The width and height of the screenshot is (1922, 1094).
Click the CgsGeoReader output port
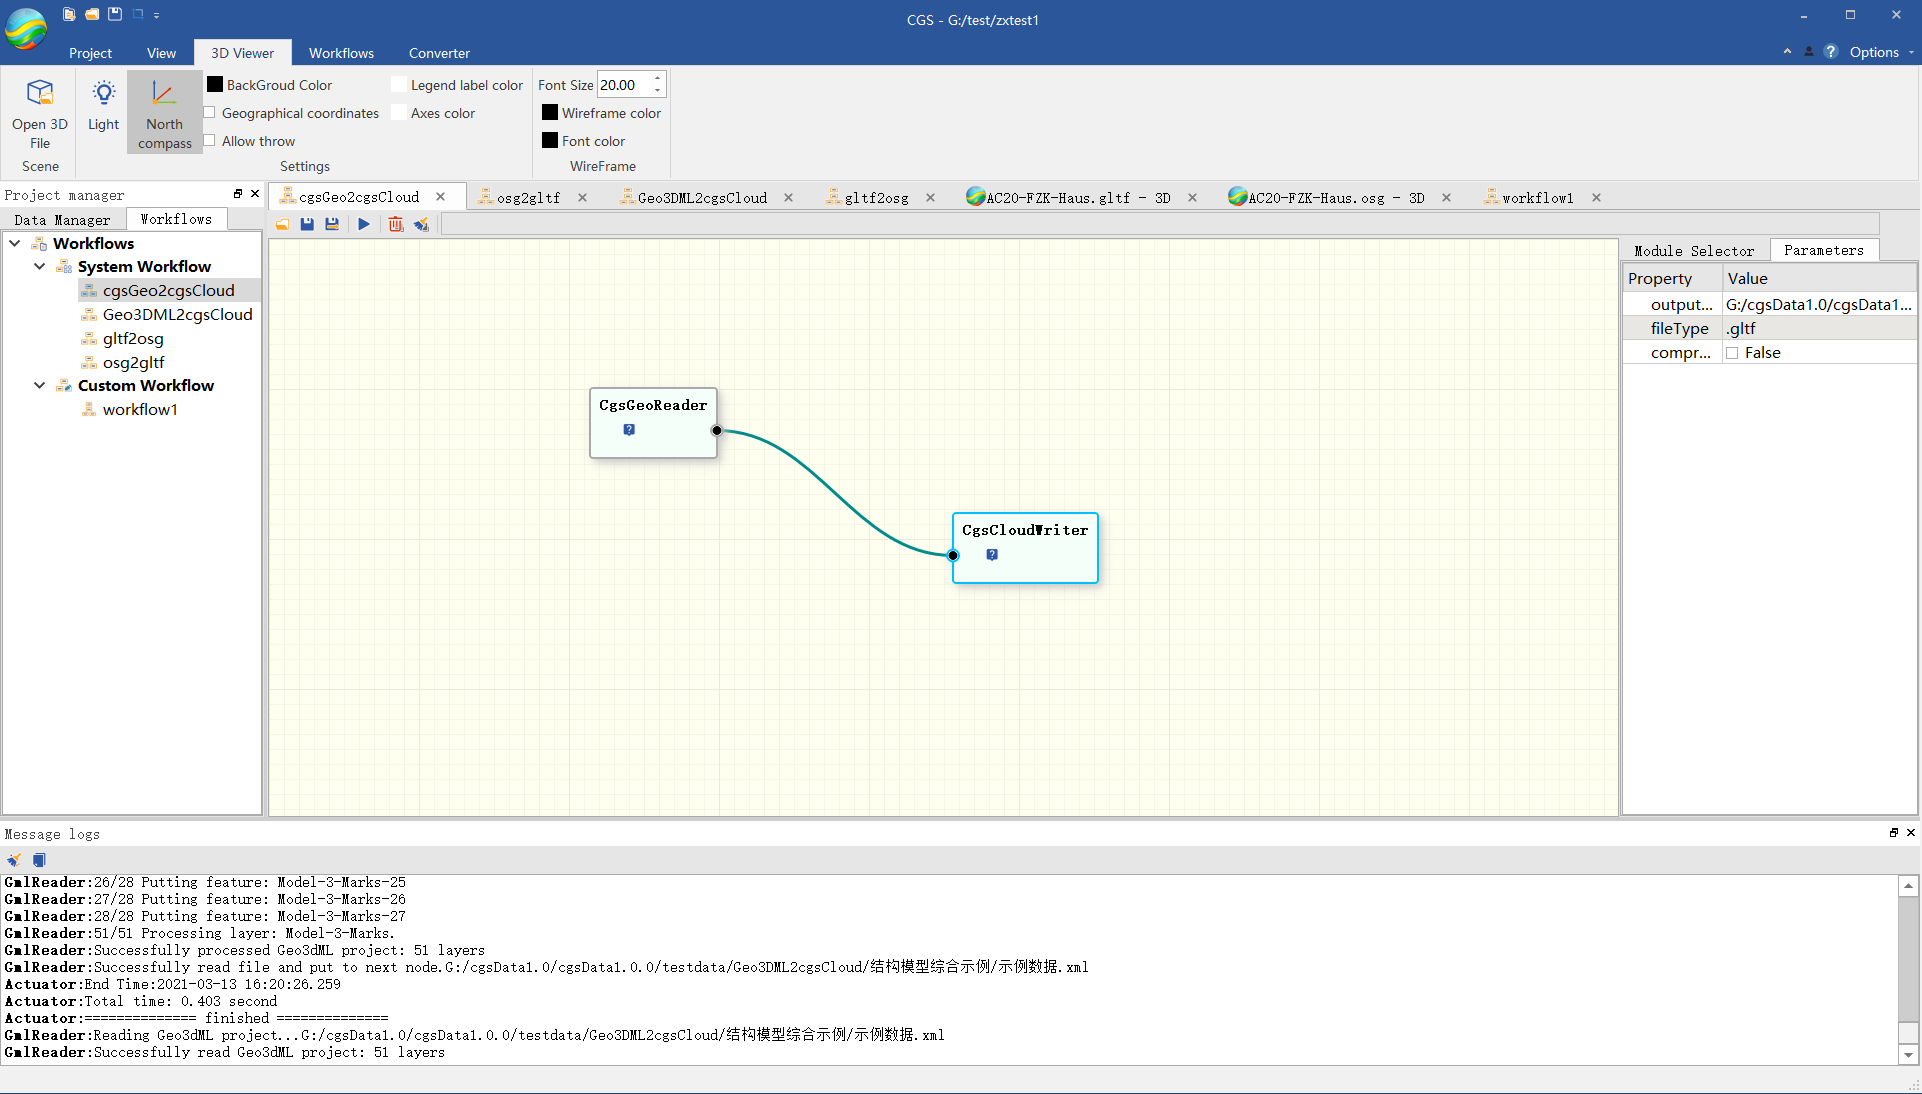(717, 431)
